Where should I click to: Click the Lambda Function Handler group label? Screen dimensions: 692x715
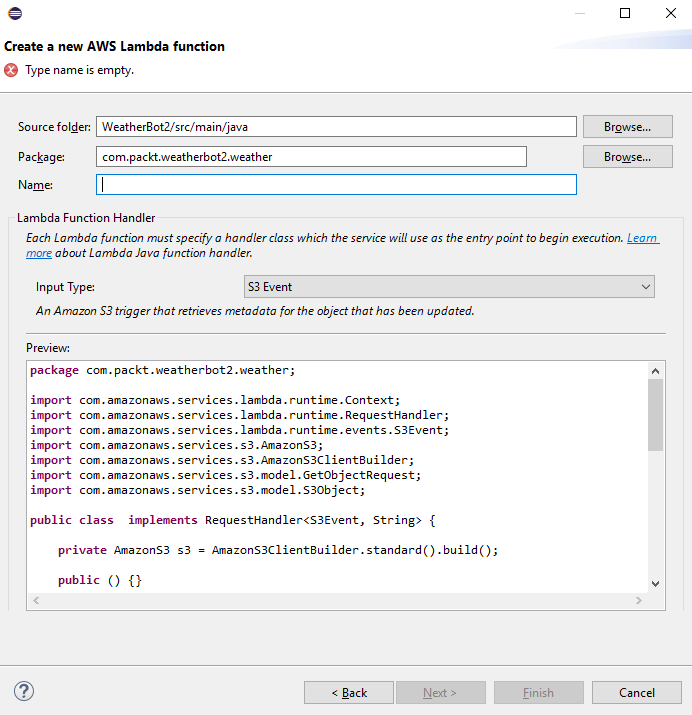[x=86, y=218]
